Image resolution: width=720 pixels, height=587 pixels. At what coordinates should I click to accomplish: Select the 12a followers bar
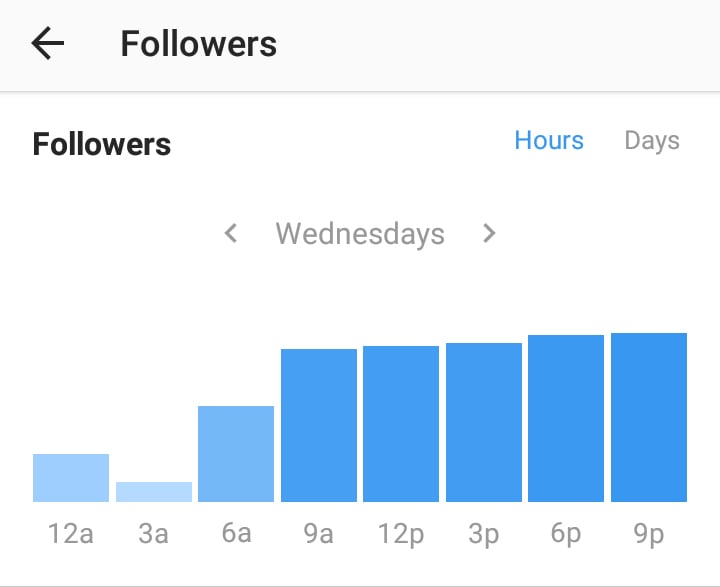71,478
